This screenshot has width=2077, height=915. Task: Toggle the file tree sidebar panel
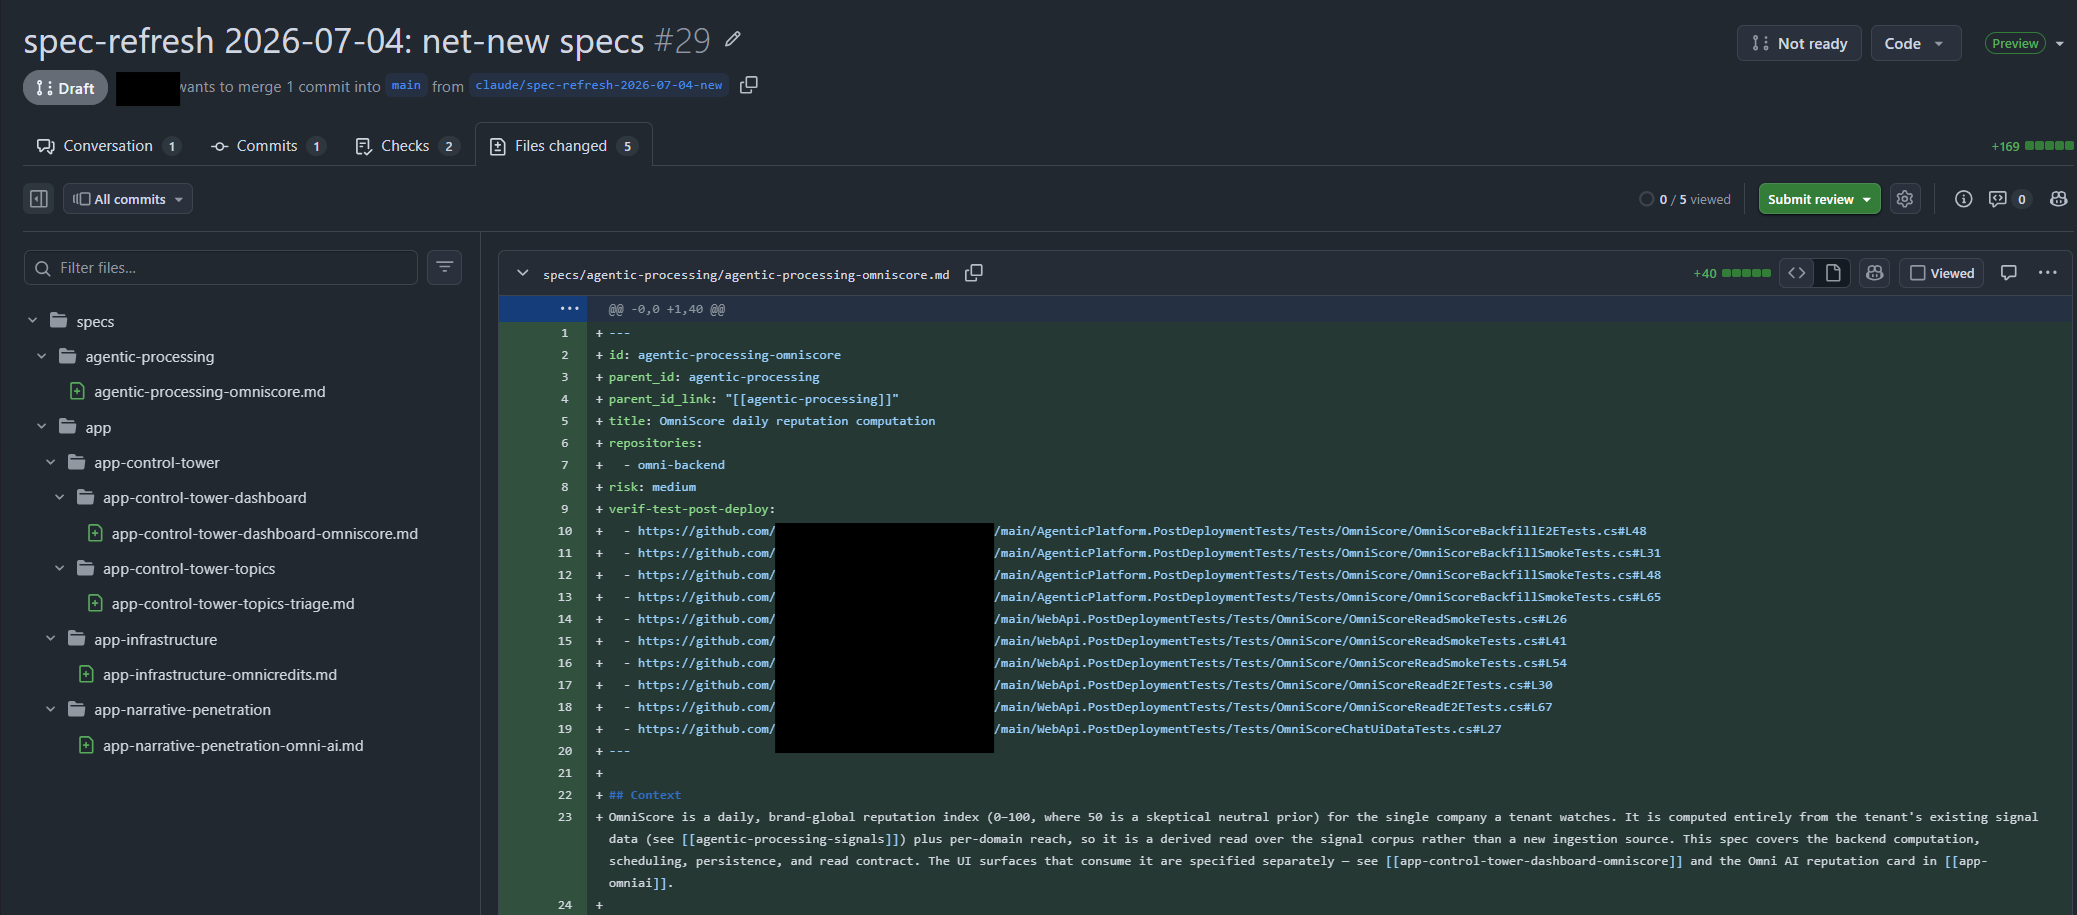click(x=39, y=199)
